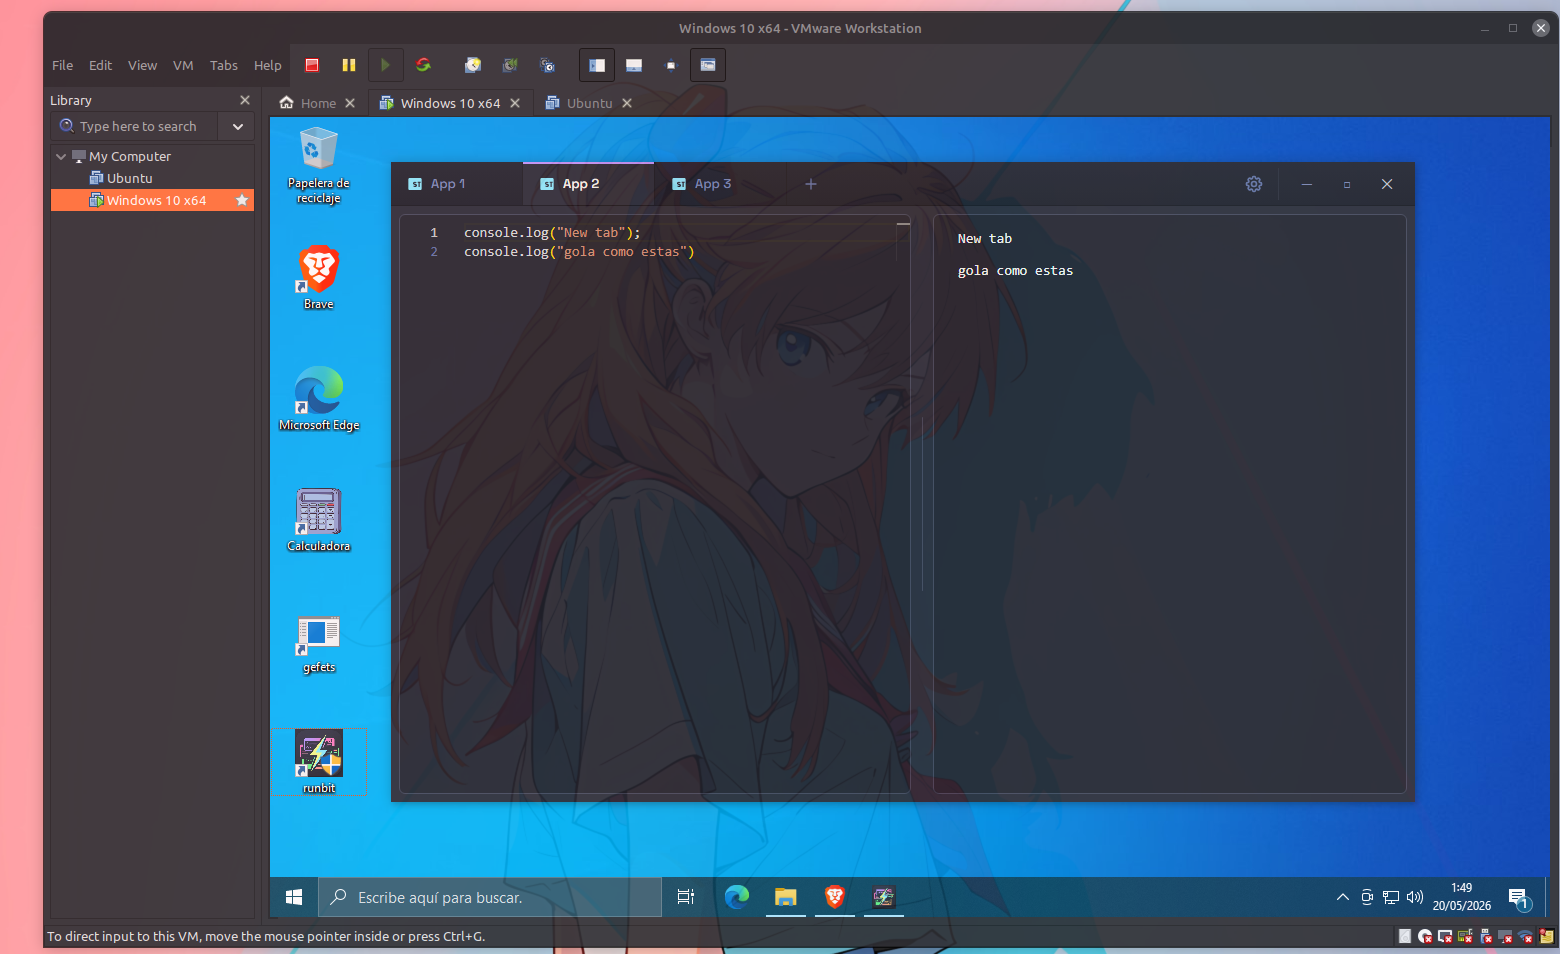Close the Windows 10 x64 VM tab
This screenshot has height=954, width=1560.
click(x=515, y=103)
